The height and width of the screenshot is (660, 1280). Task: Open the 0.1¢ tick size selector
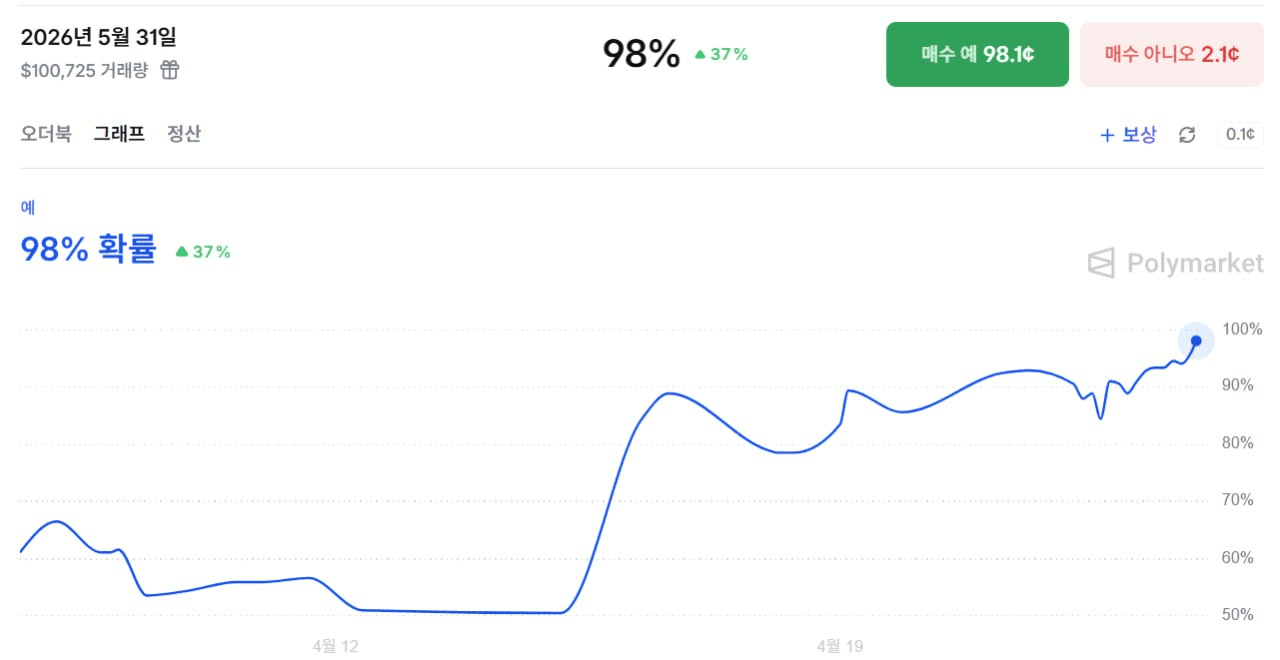[1239, 135]
